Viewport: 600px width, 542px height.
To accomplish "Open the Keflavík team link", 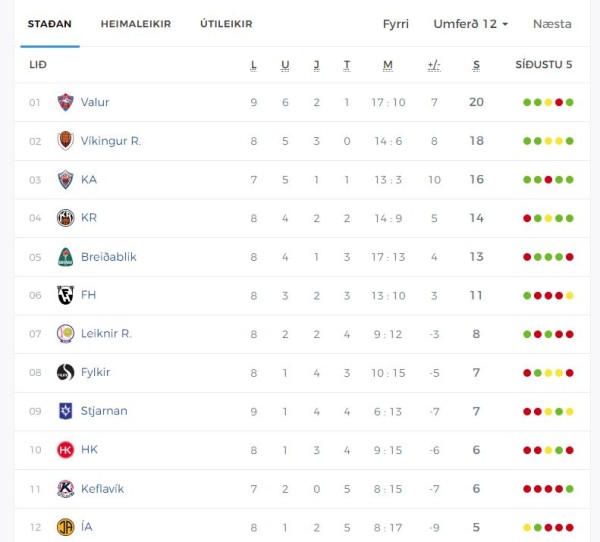I will 103,489.
